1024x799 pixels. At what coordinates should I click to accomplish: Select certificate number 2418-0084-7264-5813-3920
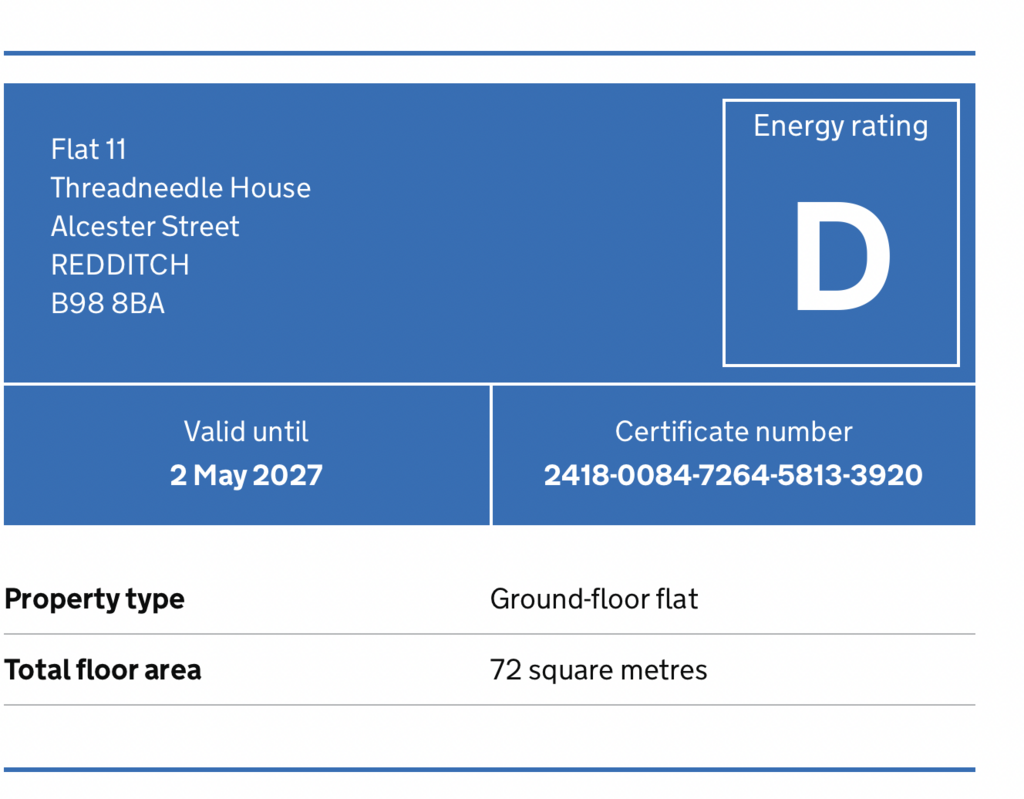click(733, 475)
